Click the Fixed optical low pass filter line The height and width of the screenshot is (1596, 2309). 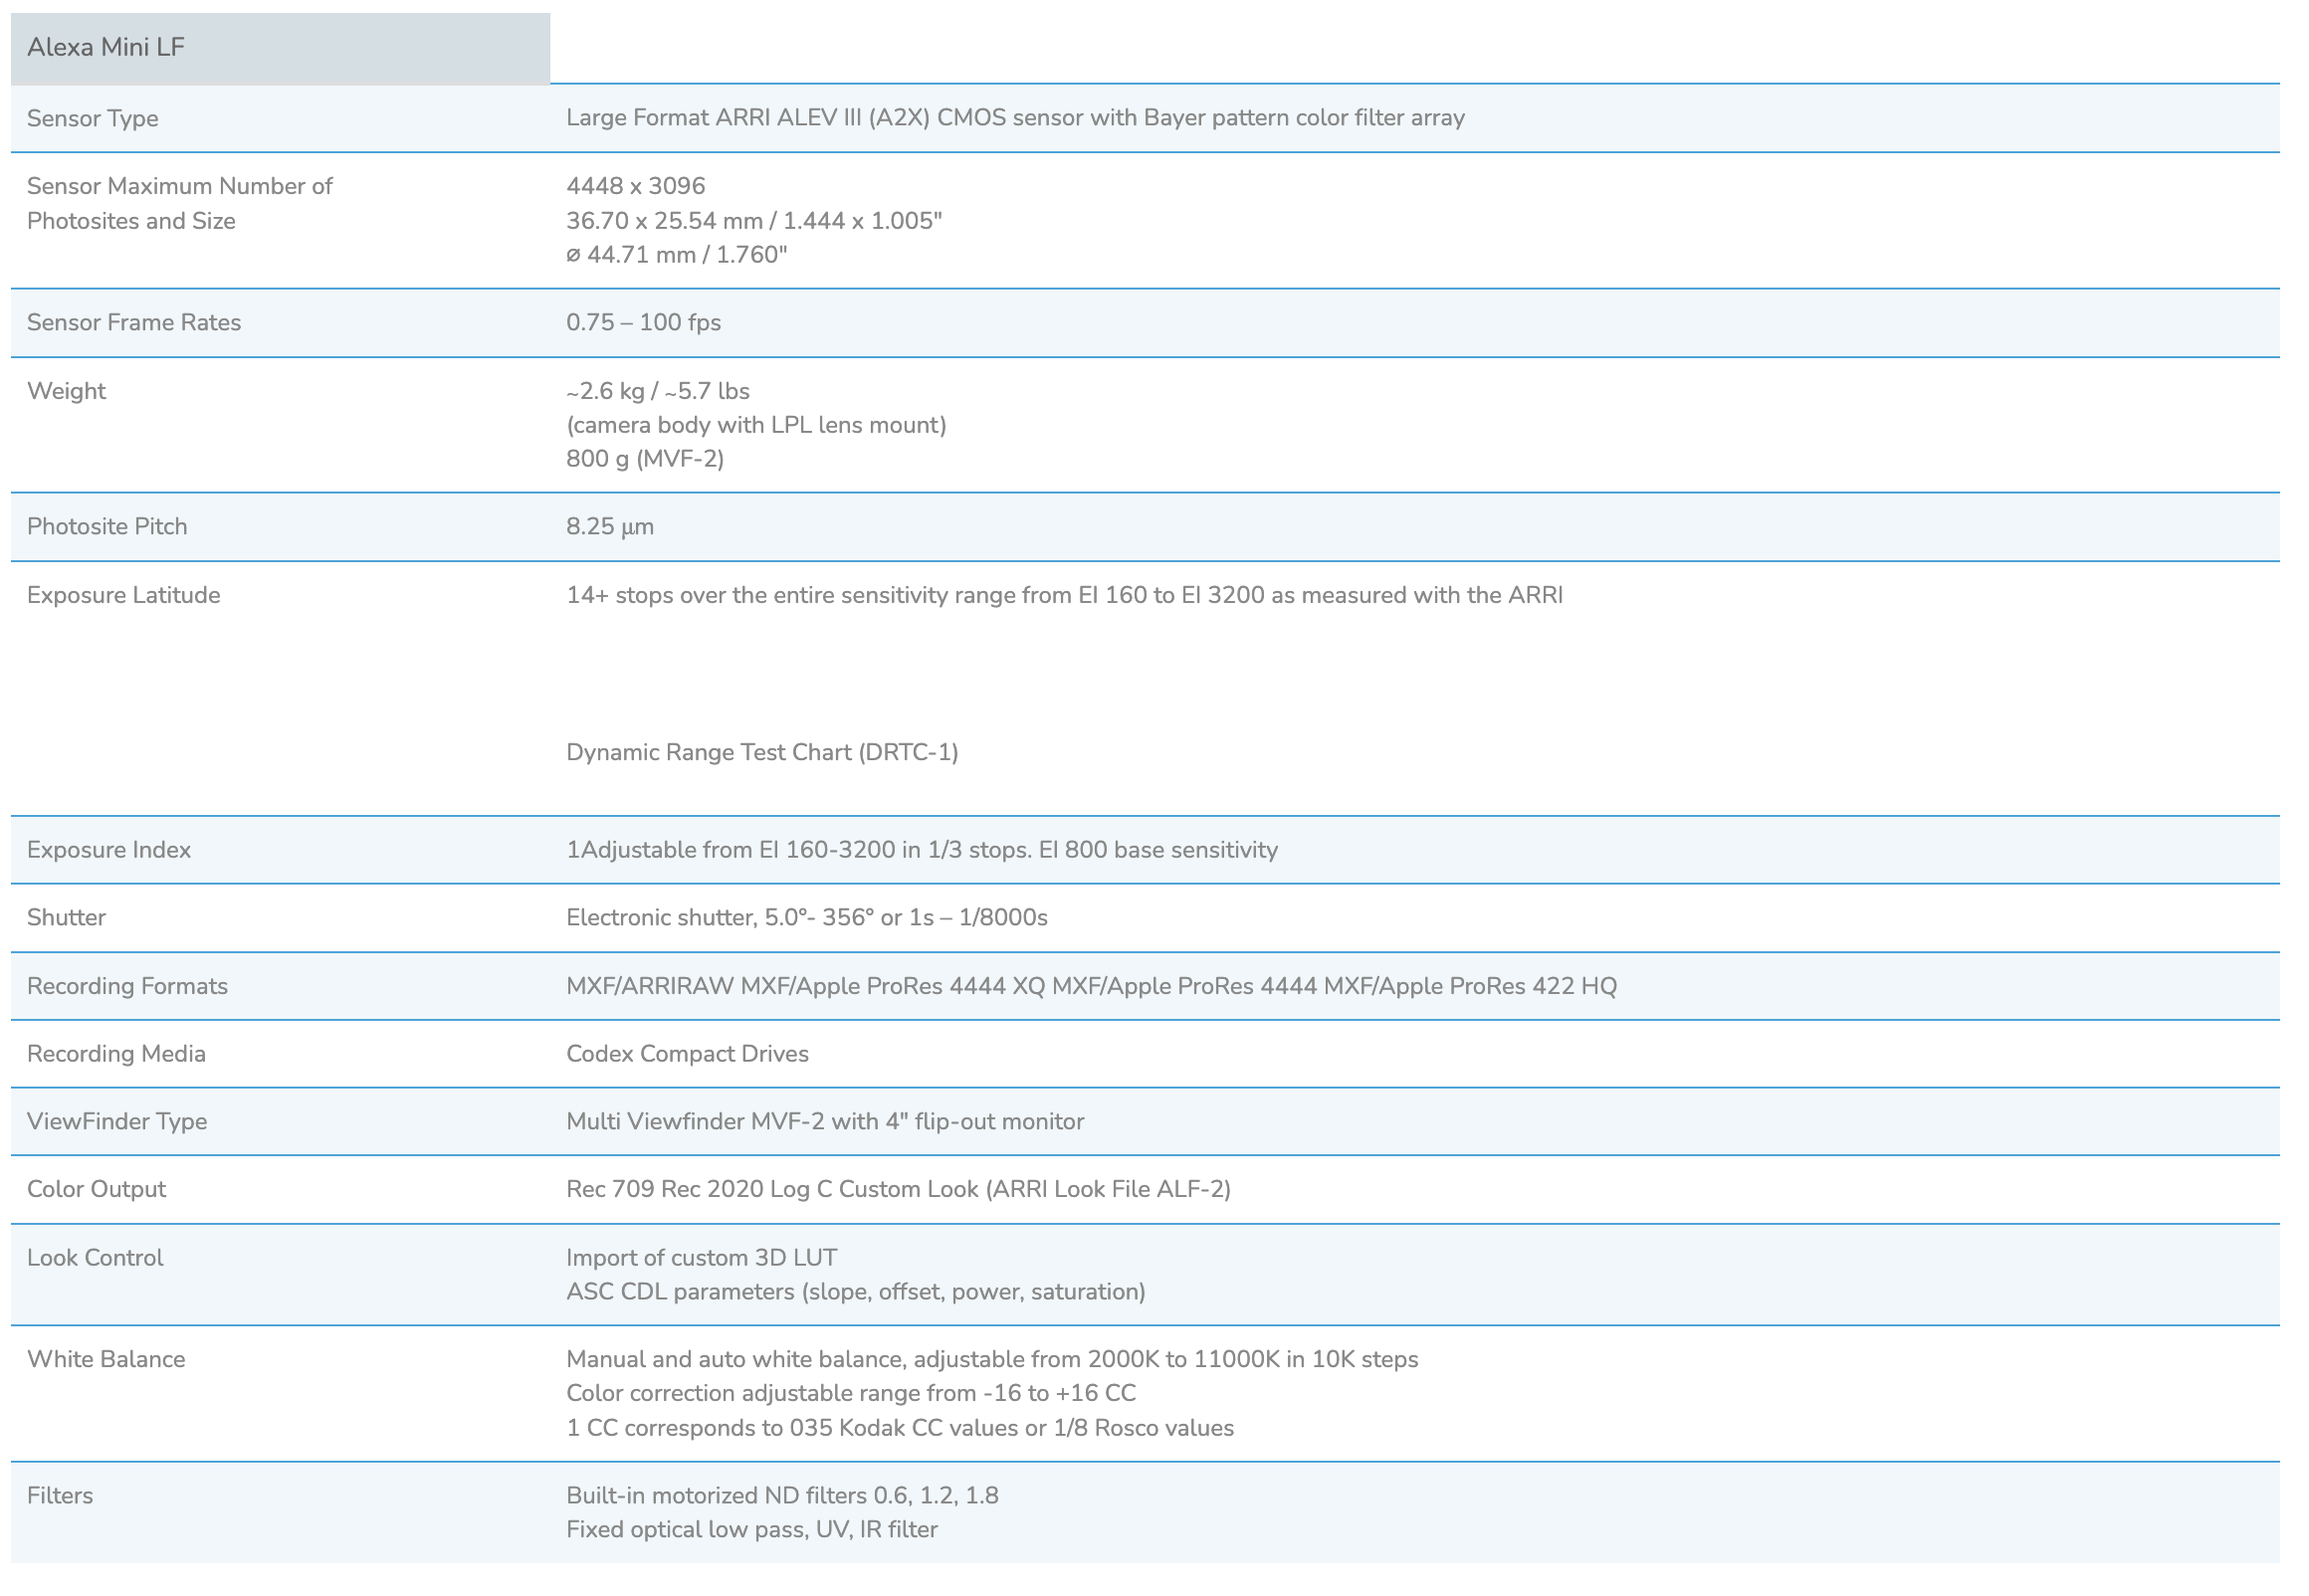pos(752,1529)
